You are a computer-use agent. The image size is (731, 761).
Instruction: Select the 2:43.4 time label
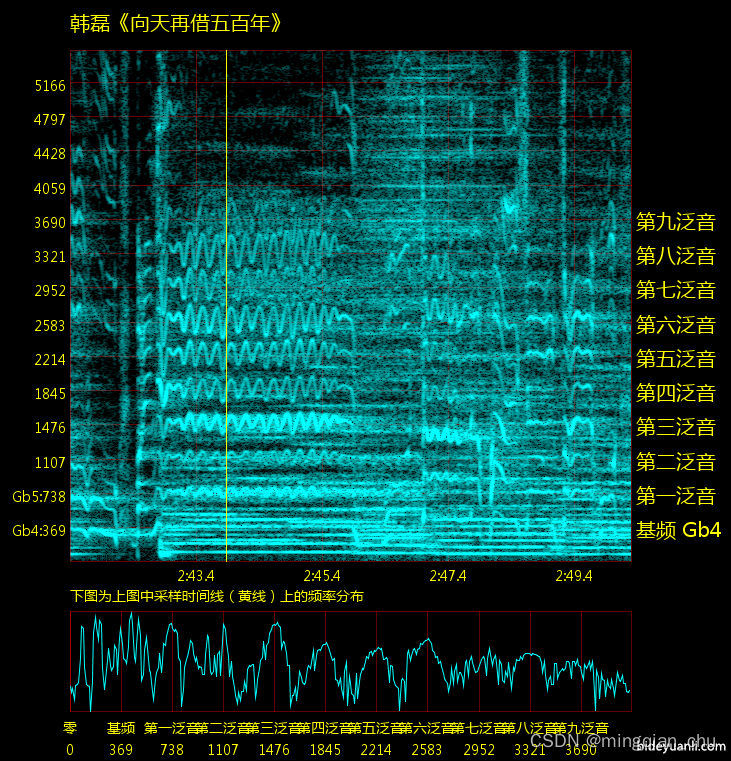[196, 576]
